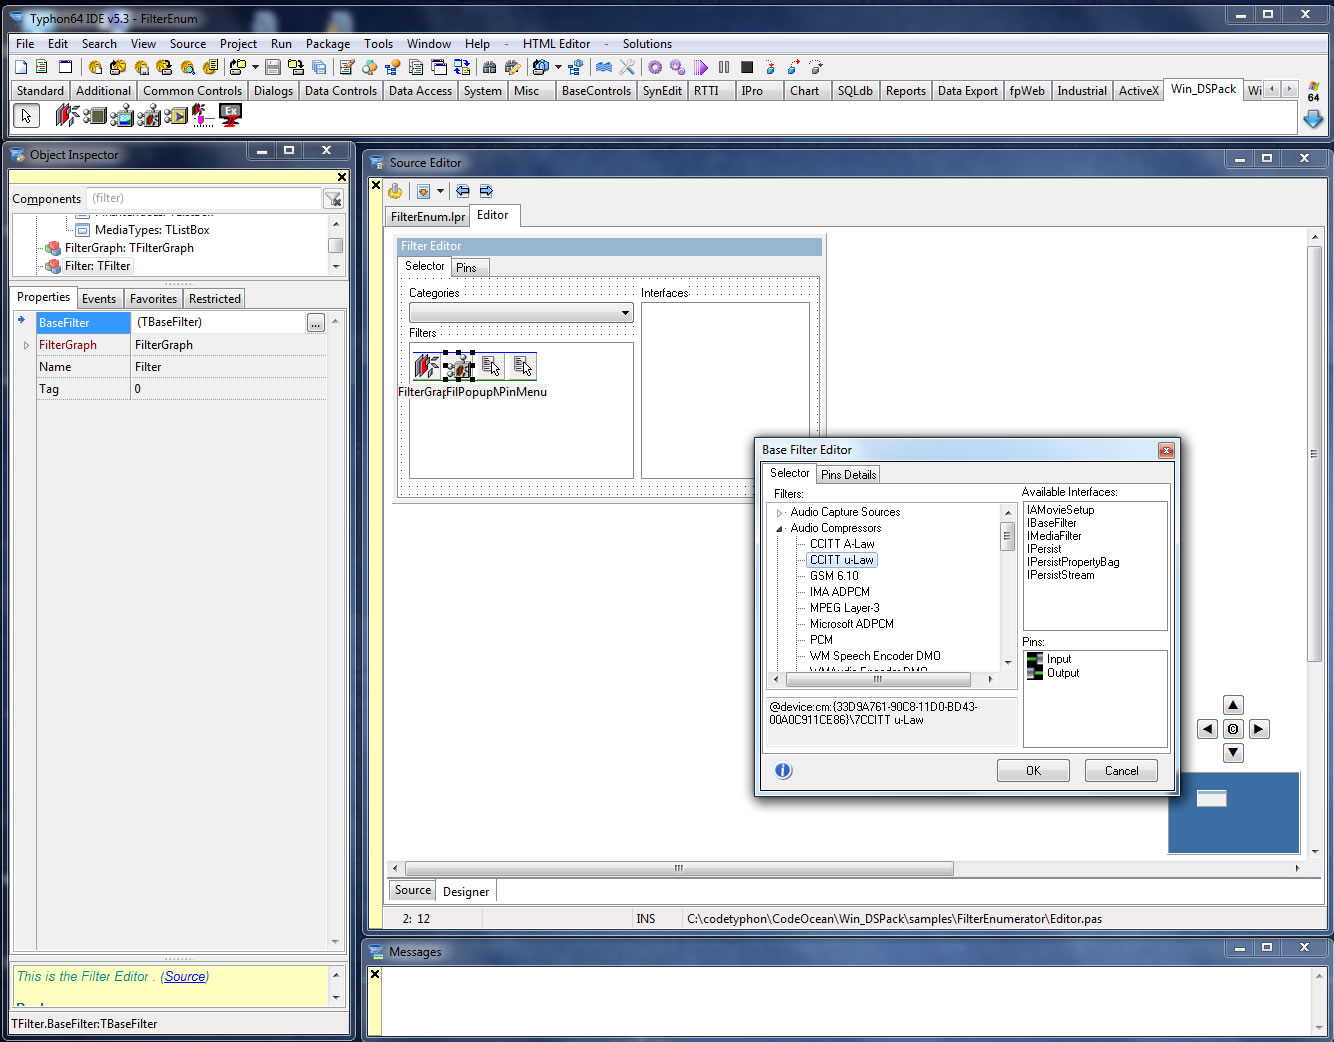Switch to Events tab in Object Inspector
This screenshot has width=1334, height=1042.
pyautogui.click(x=99, y=299)
